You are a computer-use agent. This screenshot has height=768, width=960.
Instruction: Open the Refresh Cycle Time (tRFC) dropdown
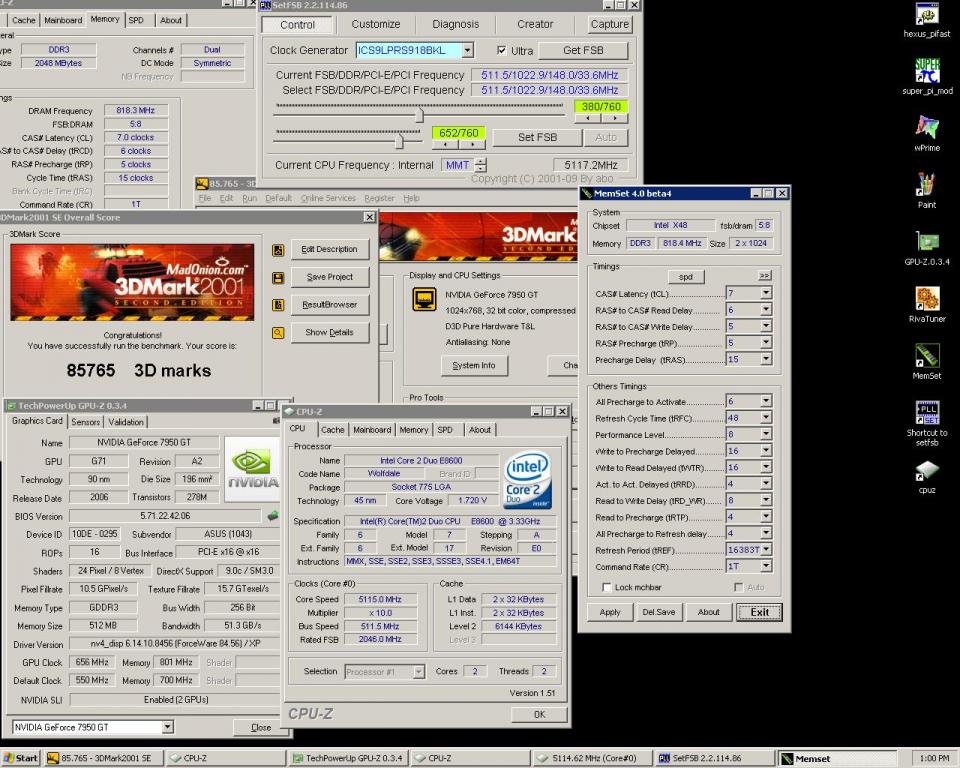tap(766, 418)
